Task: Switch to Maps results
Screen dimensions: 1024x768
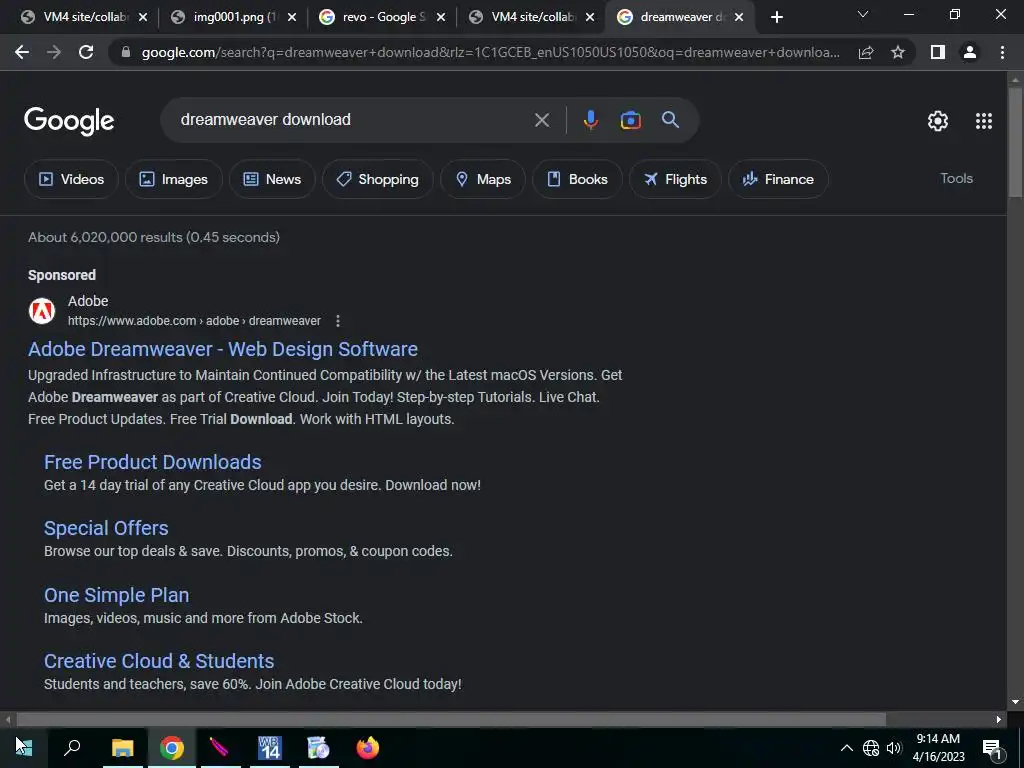Action: pos(483,179)
